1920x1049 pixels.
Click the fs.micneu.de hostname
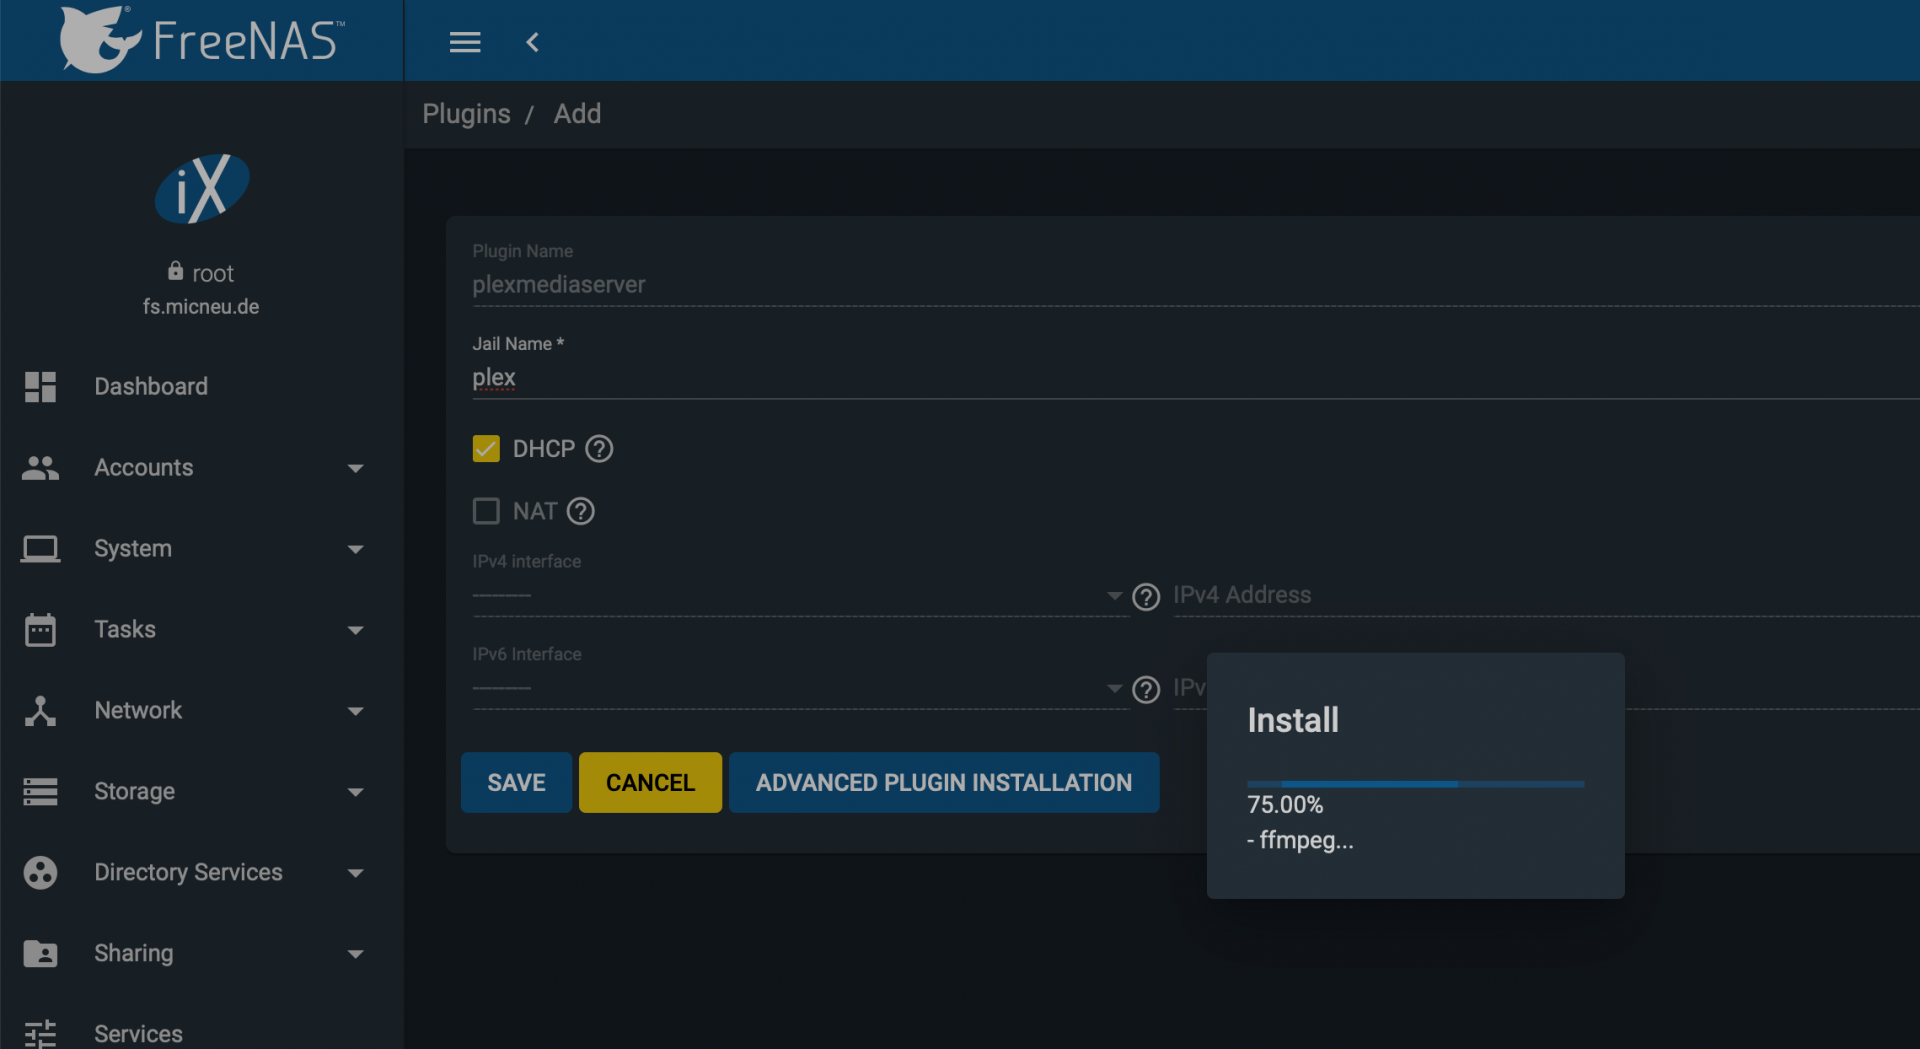[x=201, y=307]
